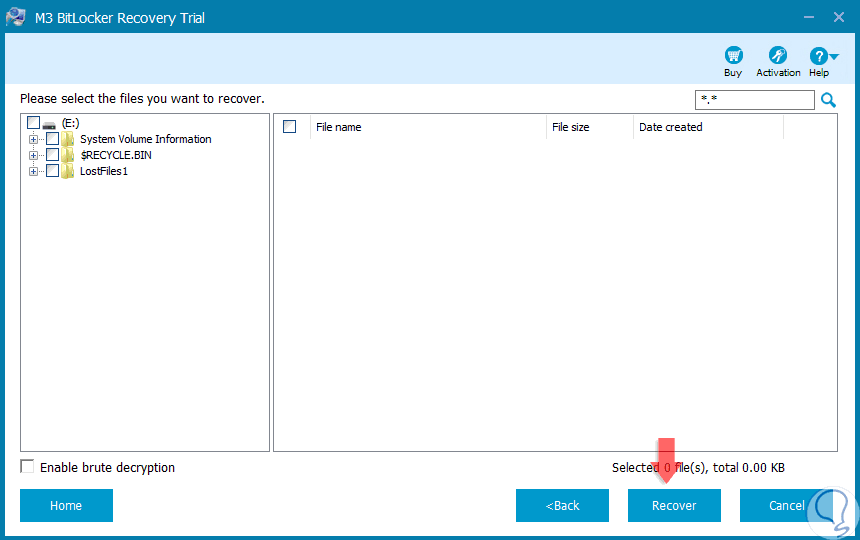This screenshot has height=540, width=860.
Task: Select the LostFiles1 tree label
Action: (x=104, y=171)
